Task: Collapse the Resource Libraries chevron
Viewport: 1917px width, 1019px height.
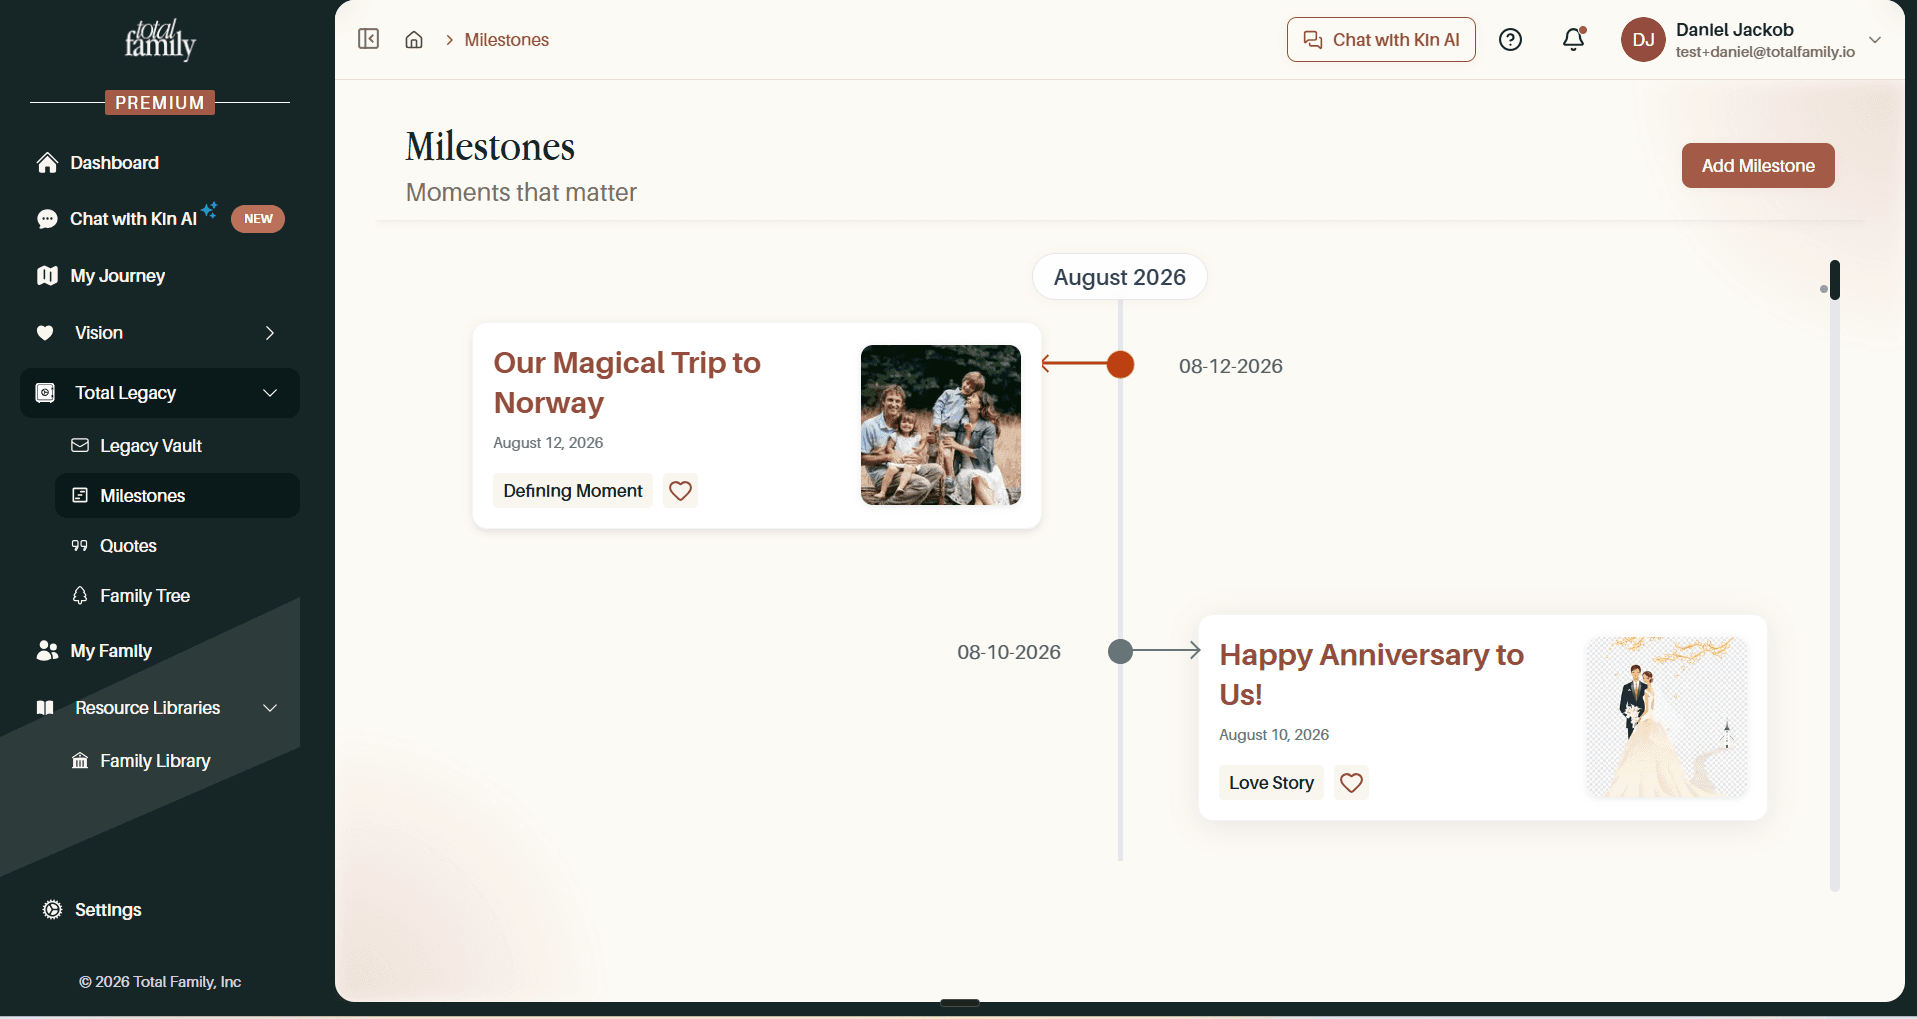Action: coord(269,708)
